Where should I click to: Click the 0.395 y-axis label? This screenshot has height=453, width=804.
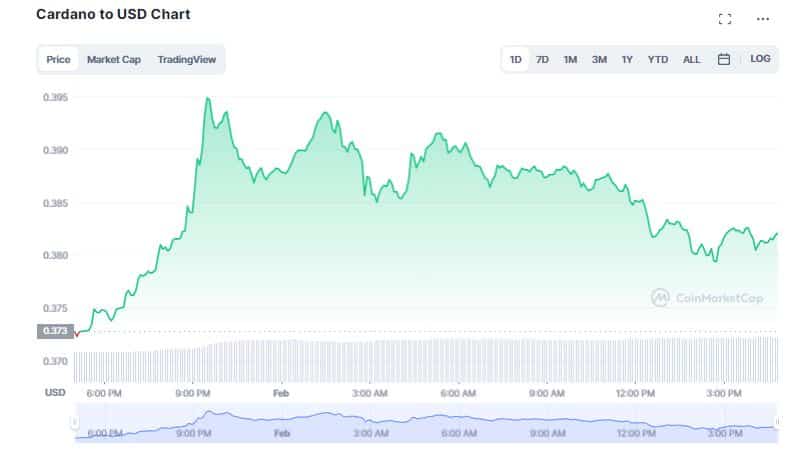point(55,97)
